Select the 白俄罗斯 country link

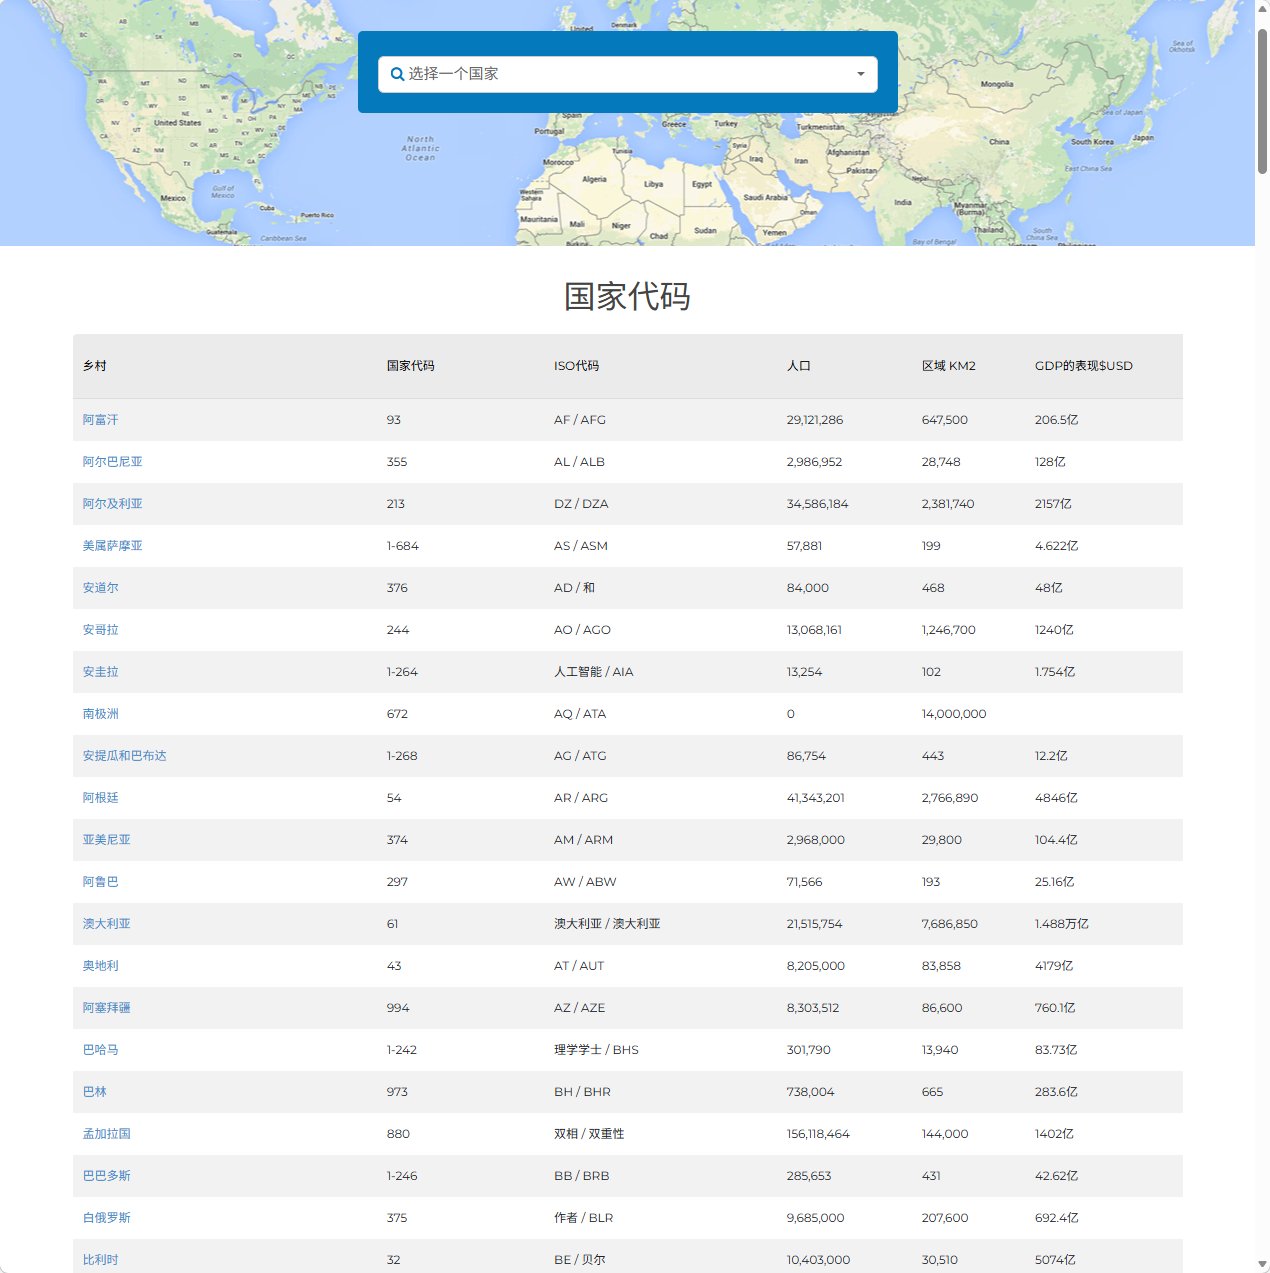point(106,1218)
